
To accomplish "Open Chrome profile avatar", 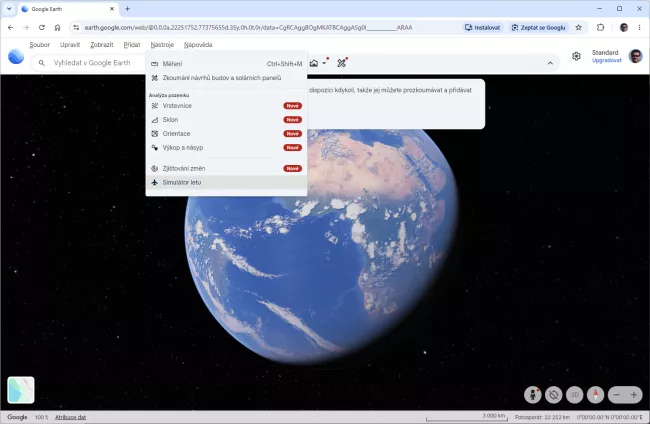I will pyautogui.click(x=623, y=27).
